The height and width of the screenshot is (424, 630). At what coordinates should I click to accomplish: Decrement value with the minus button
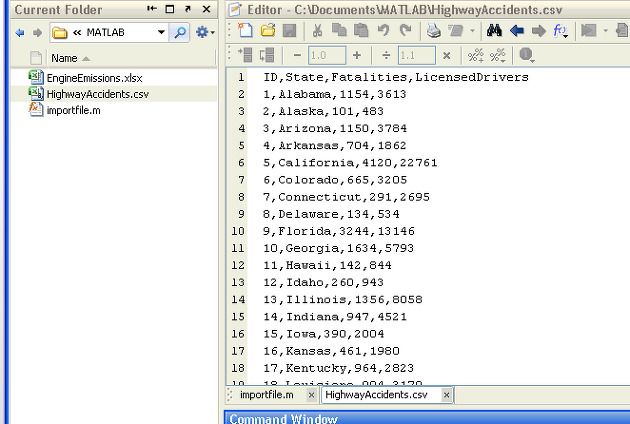[297, 55]
